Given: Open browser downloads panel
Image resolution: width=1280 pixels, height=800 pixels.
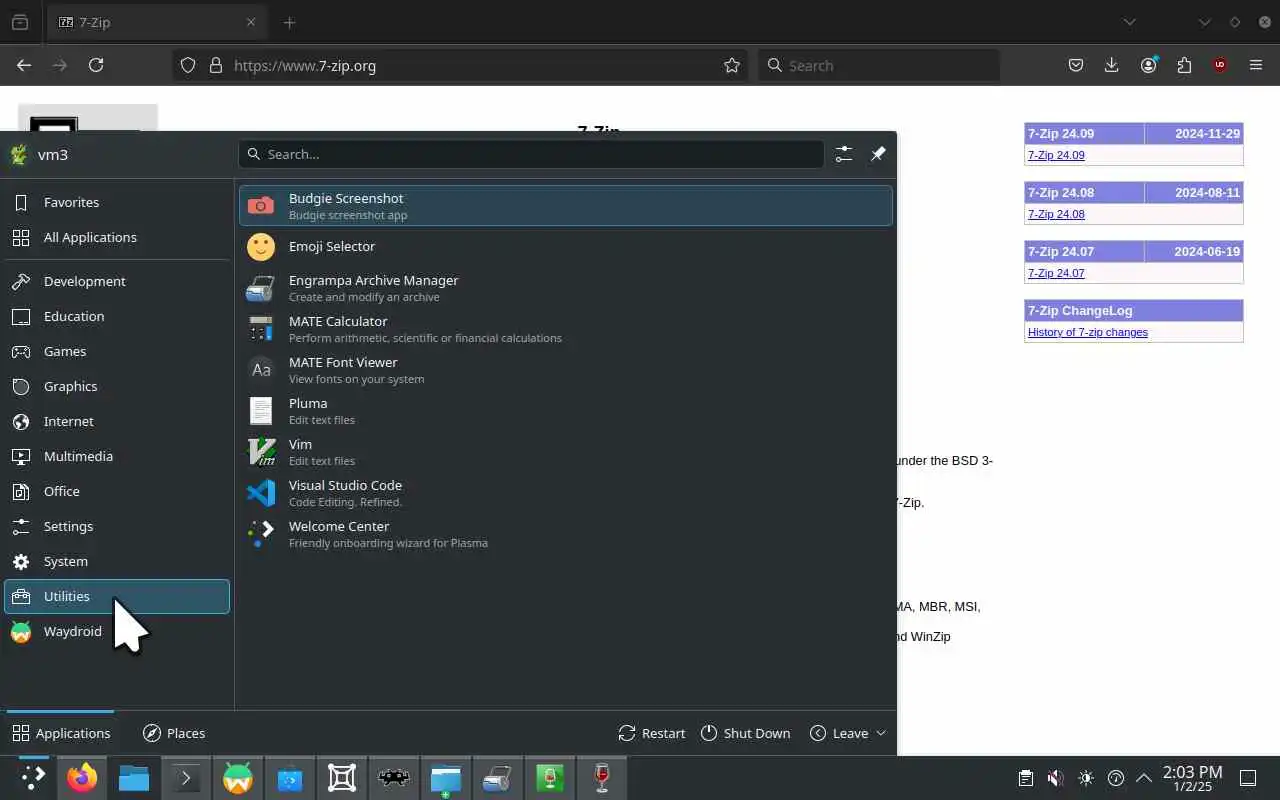Looking at the screenshot, I should [1111, 65].
